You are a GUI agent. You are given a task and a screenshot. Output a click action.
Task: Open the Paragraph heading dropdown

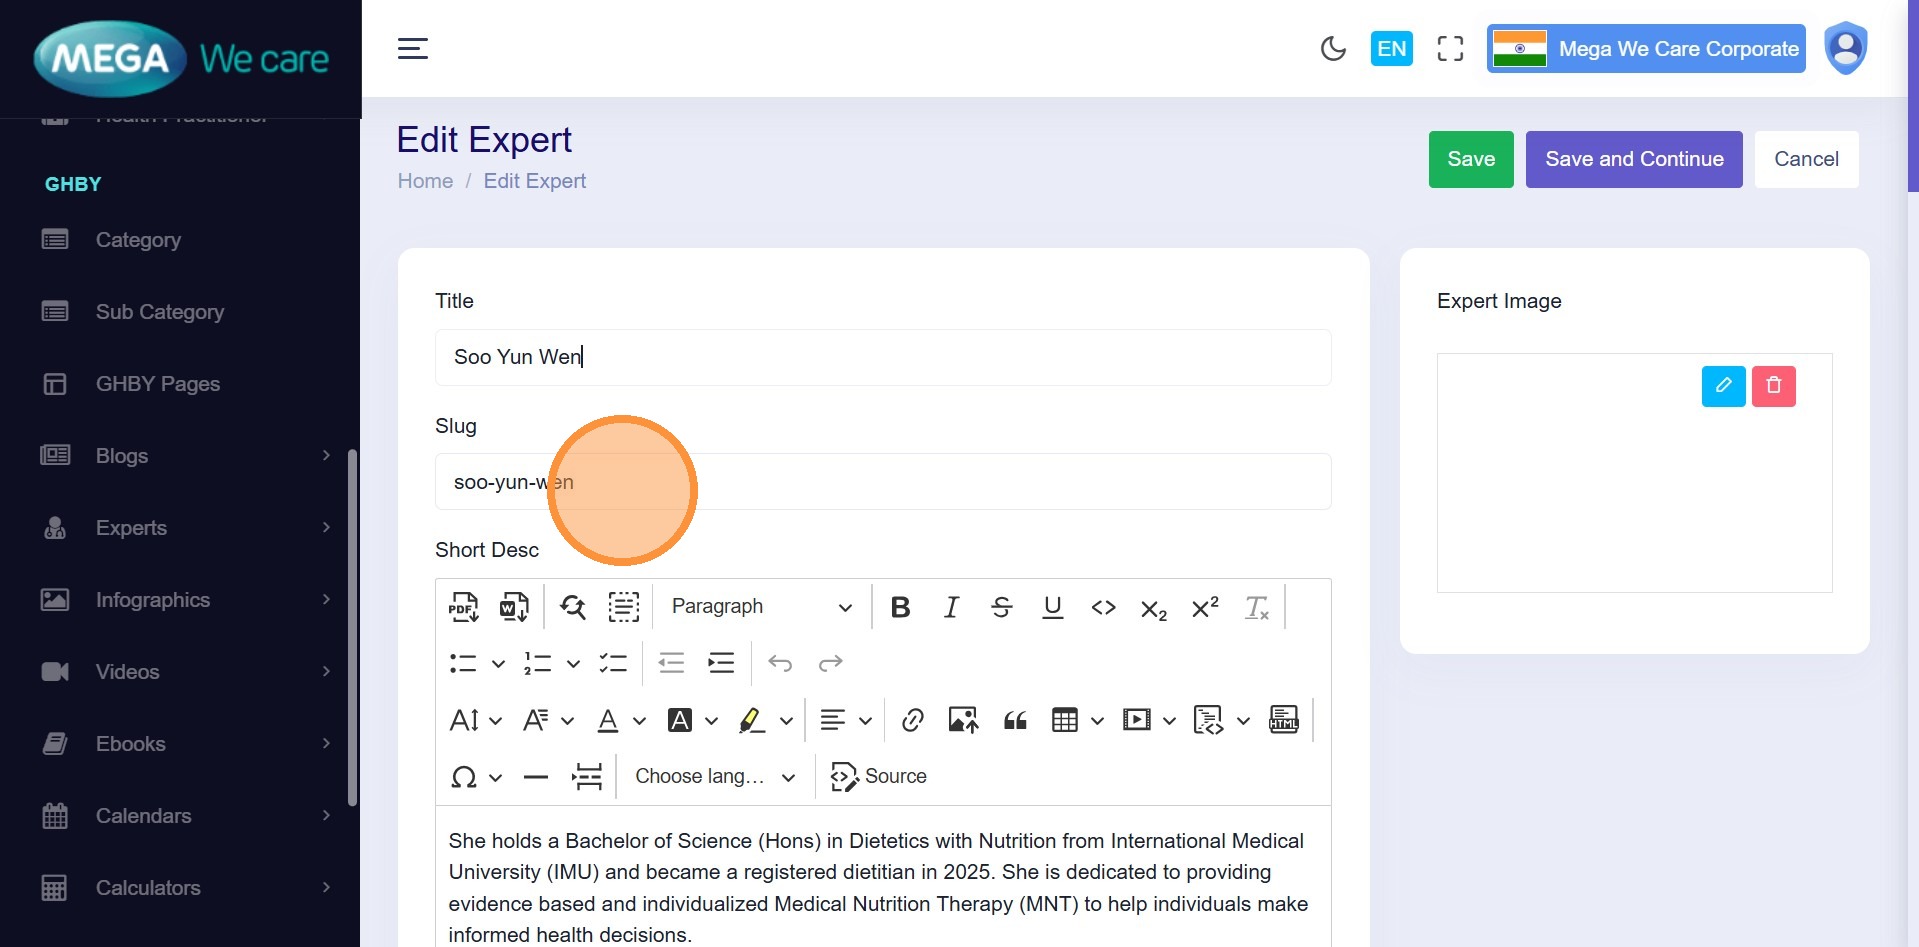point(761,607)
